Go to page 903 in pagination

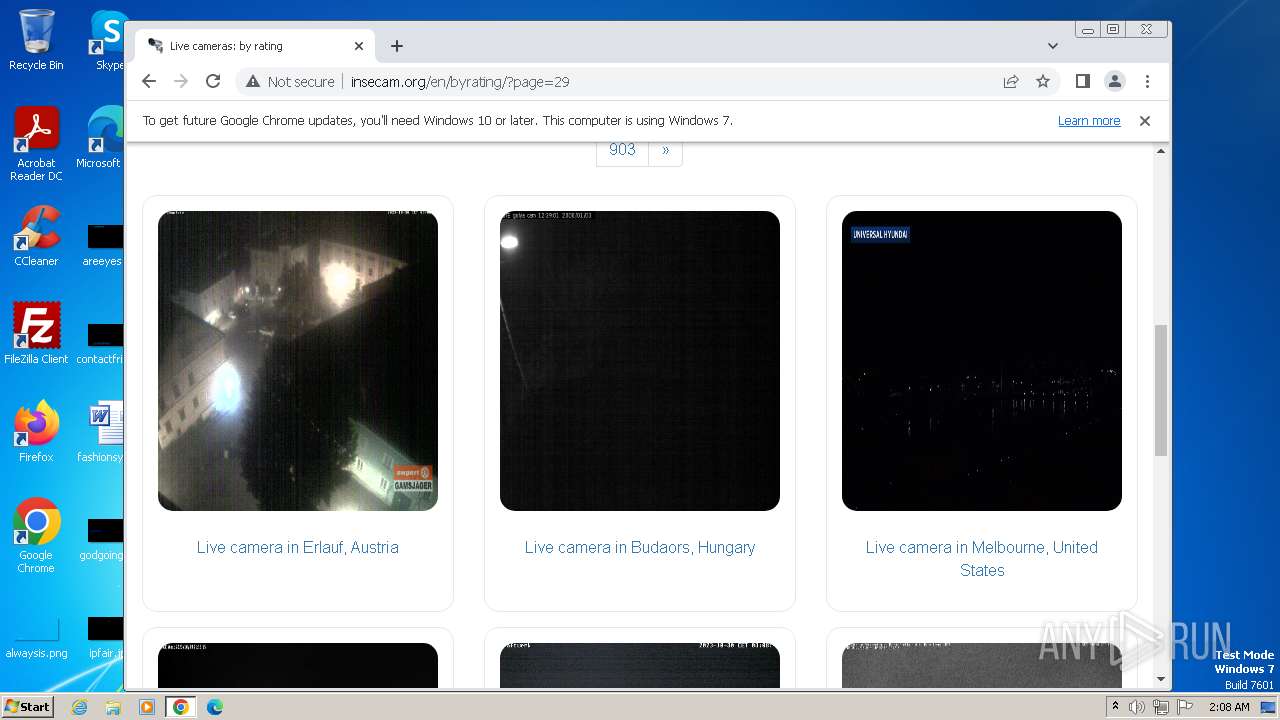(622, 150)
